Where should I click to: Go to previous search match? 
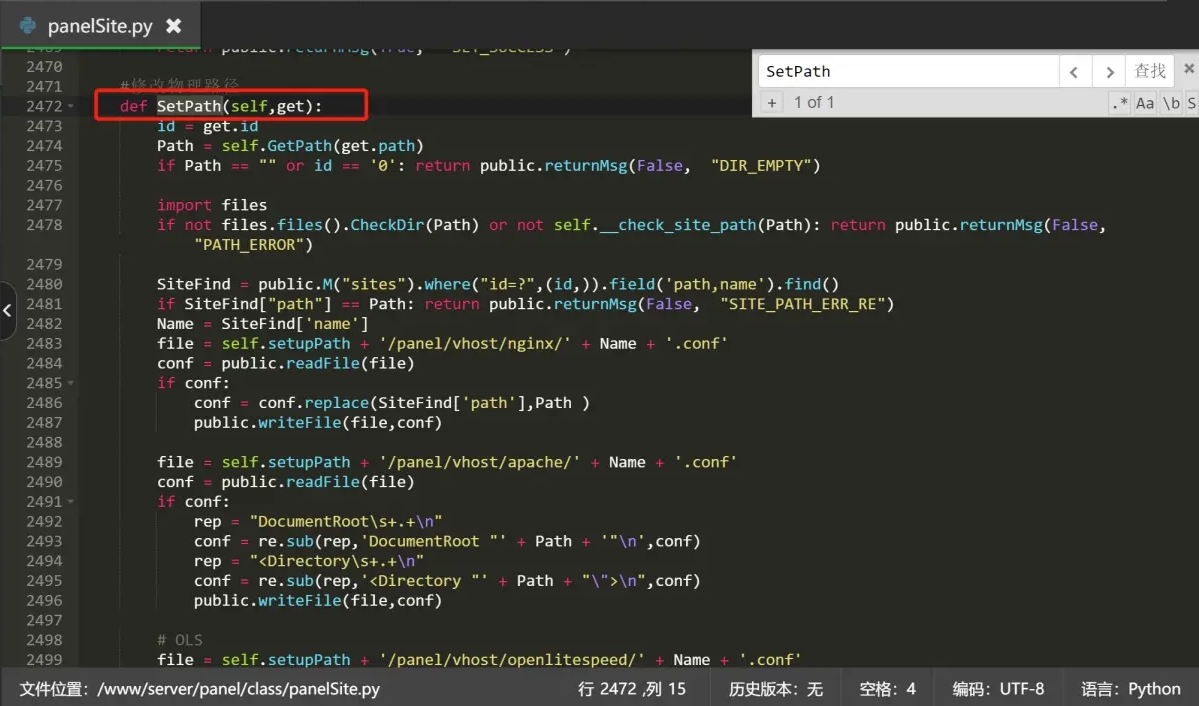(1074, 71)
